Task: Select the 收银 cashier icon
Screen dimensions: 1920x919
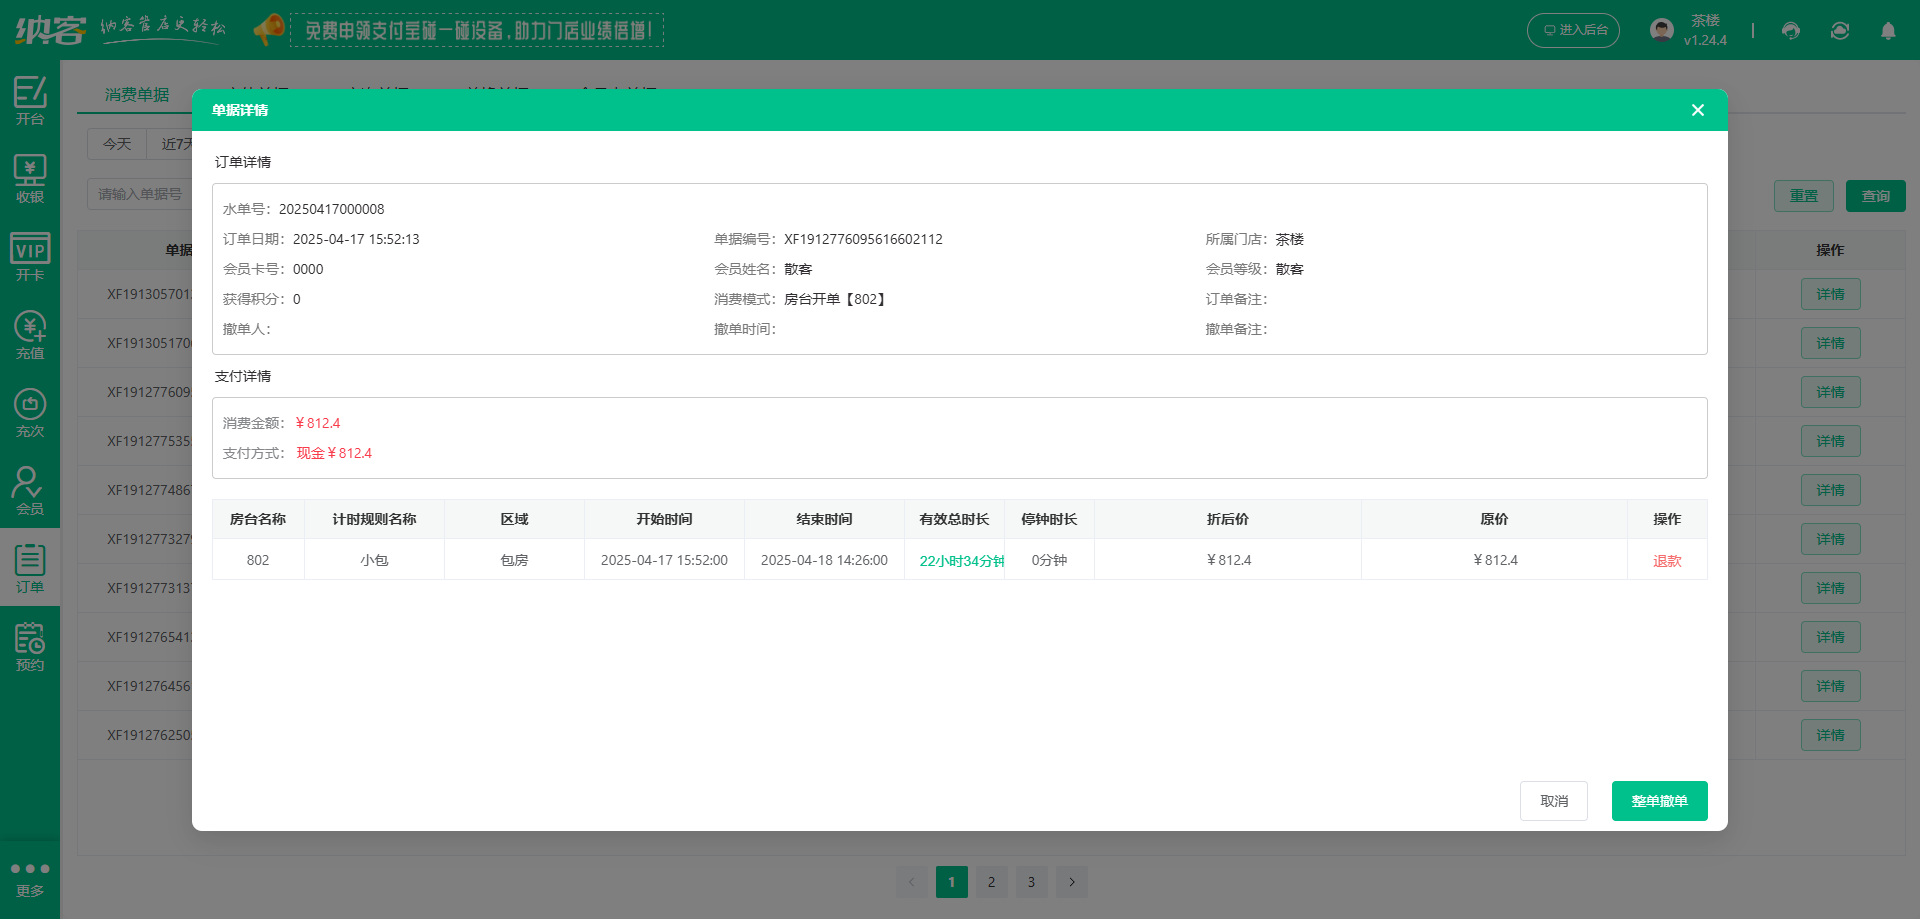Action: tap(30, 178)
